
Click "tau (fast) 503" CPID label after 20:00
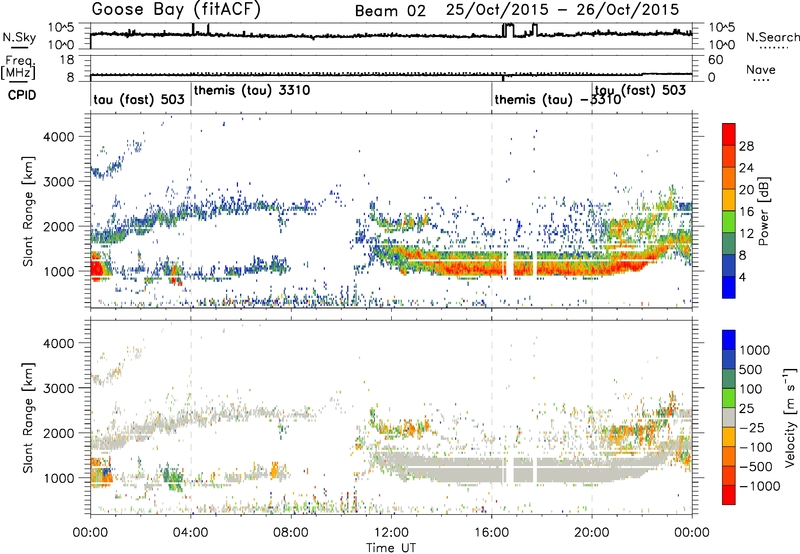pyautogui.click(x=640, y=90)
